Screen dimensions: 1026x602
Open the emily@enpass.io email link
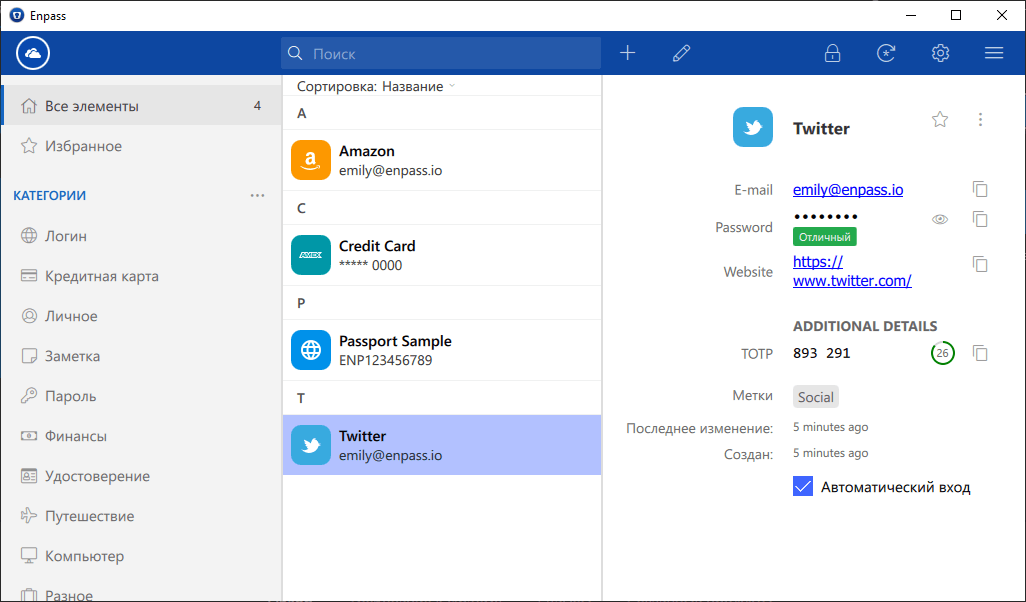pos(848,190)
